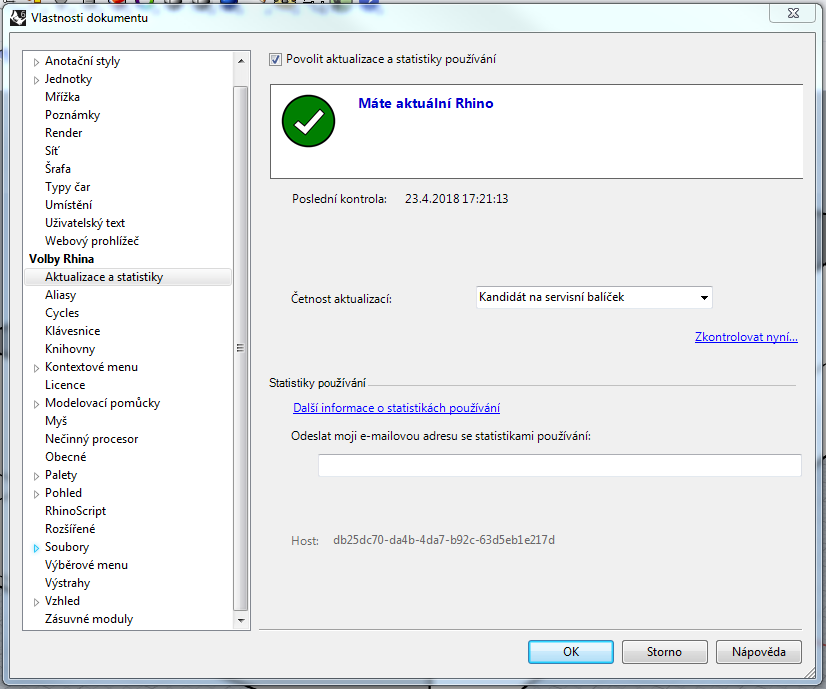Click the tree scrollbar down arrow
This screenshot has height=689, width=826.
241,621
